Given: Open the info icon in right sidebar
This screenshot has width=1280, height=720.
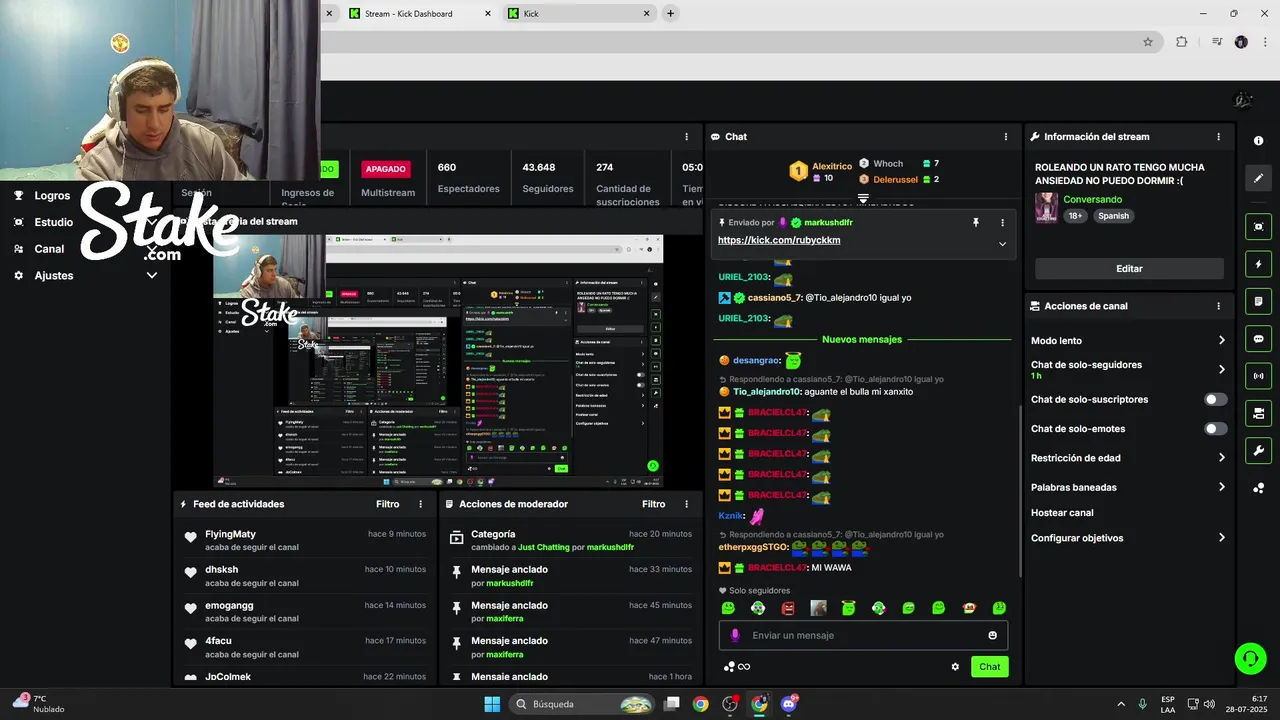Looking at the screenshot, I should 1259,141.
